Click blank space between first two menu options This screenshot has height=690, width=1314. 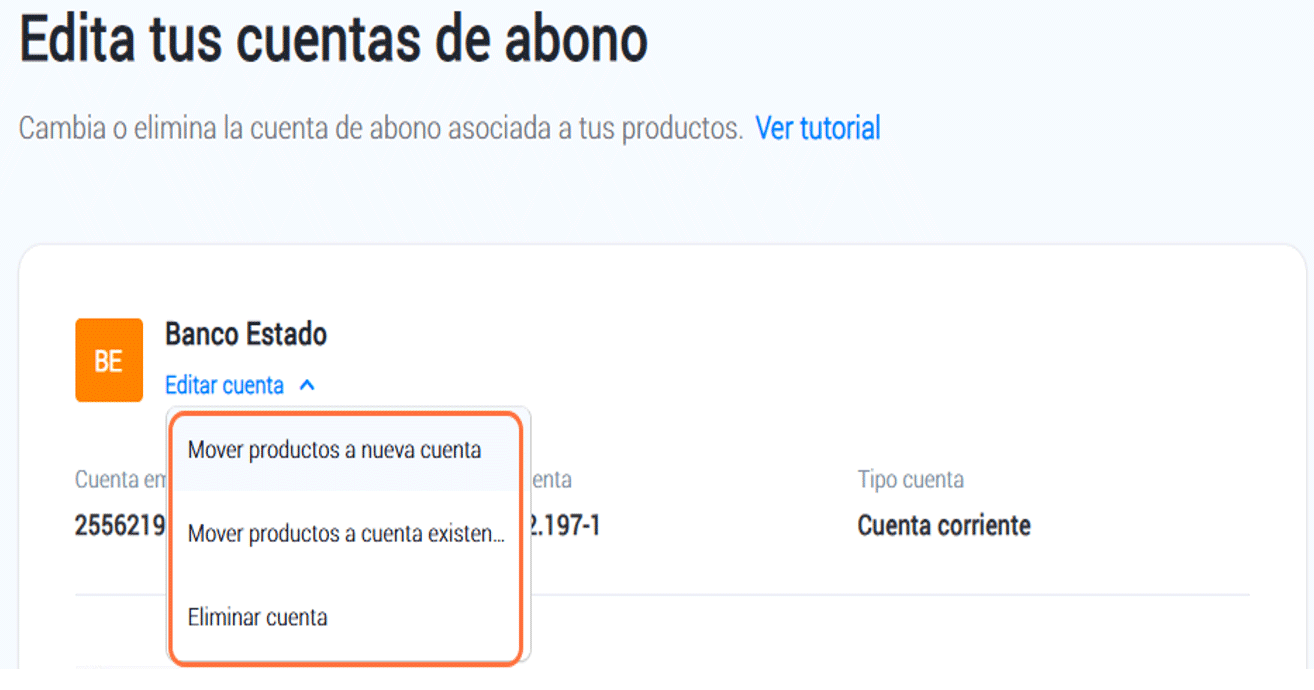tap(346, 492)
